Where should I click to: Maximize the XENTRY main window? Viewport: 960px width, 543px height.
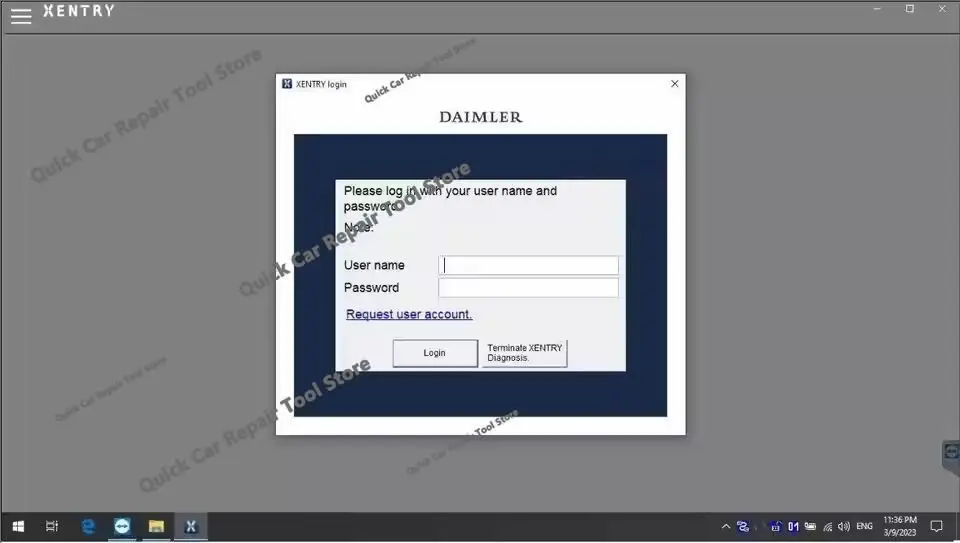pyautogui.click(x=910, y=9)
